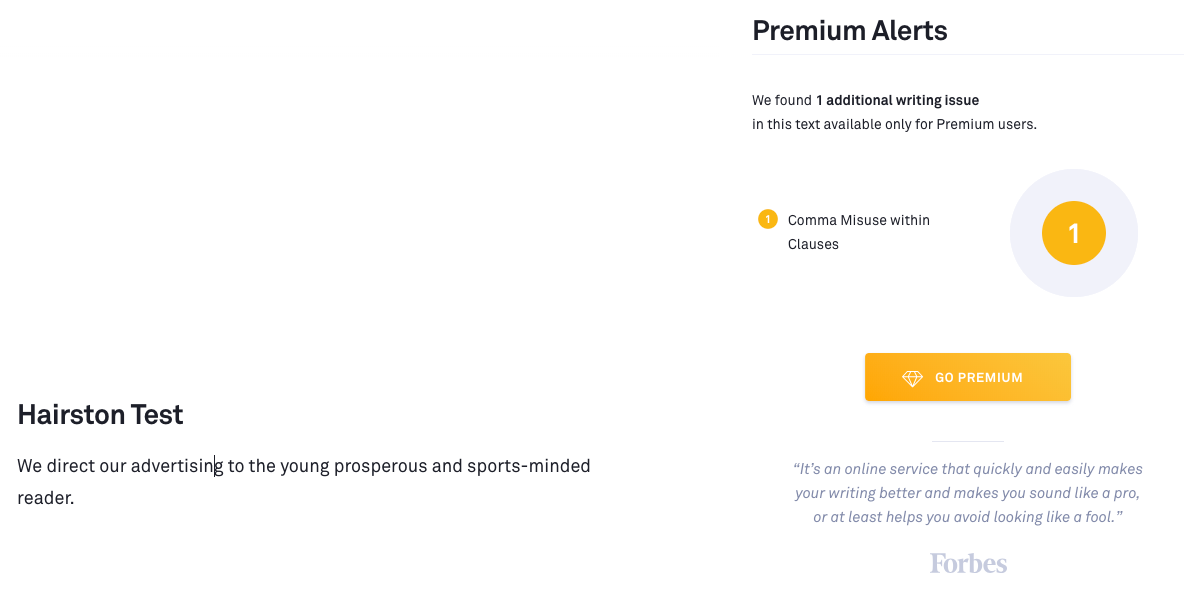Click the word "sports-minded" in the sentence
Viewport: 1186px width, 591px height.
528,466
